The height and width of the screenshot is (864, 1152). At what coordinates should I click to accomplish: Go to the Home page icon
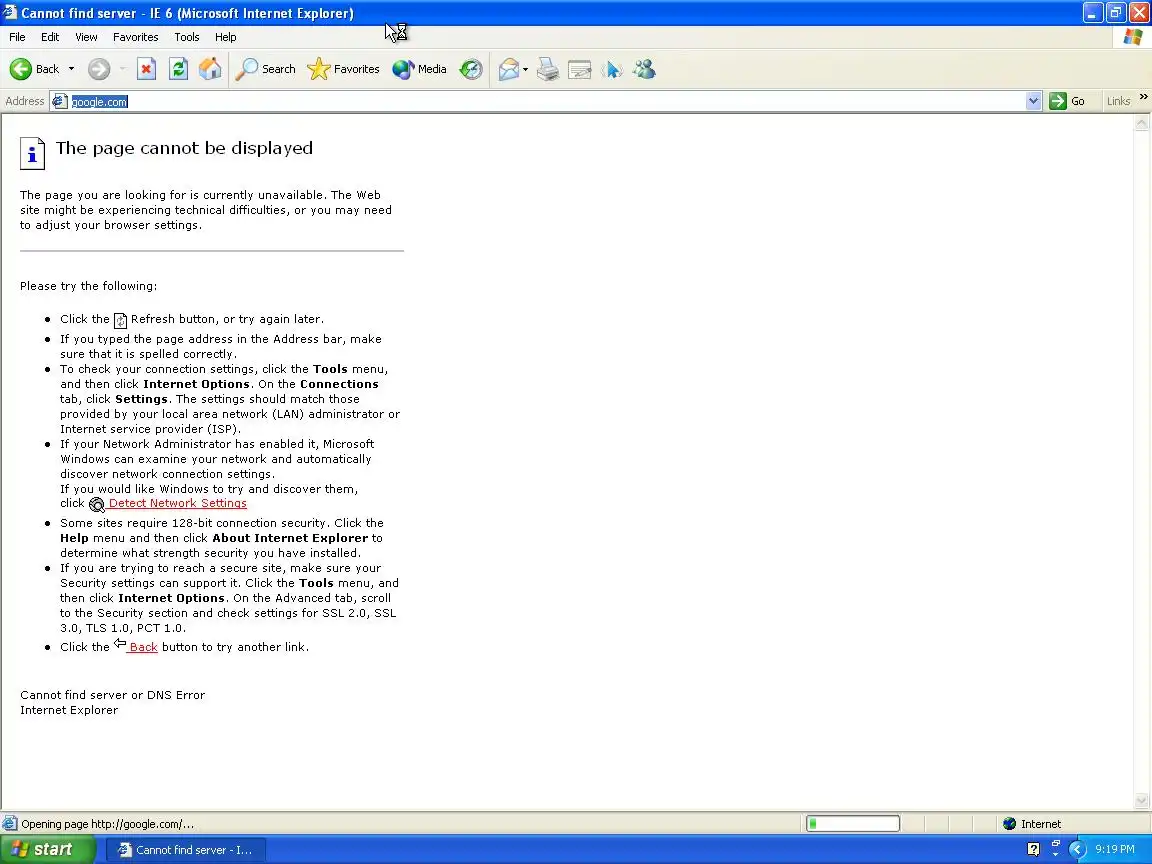pos(210,69)
